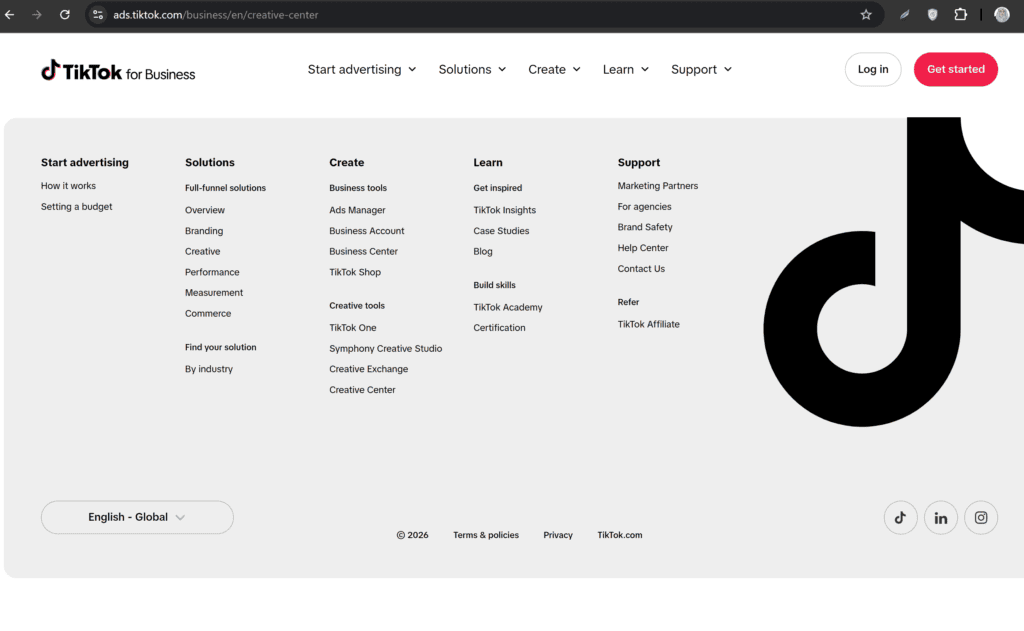The height and width of the screenshot is (631, 1024).
Task: View site information icon in address bar
Action: (x=98, y=14)
